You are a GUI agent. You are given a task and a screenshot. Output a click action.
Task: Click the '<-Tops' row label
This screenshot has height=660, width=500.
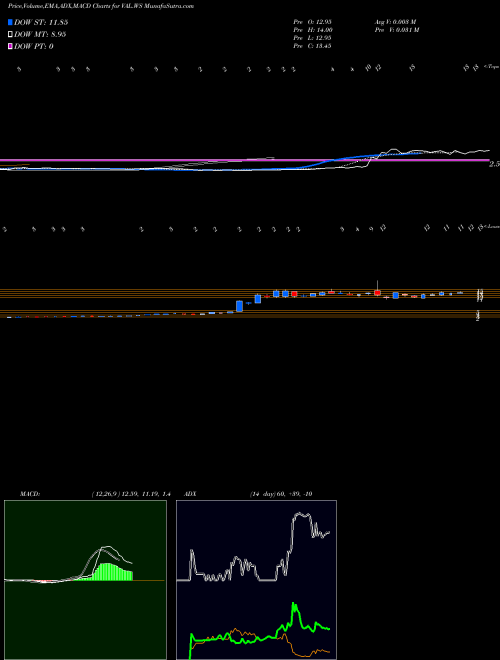tap(491, 66)
